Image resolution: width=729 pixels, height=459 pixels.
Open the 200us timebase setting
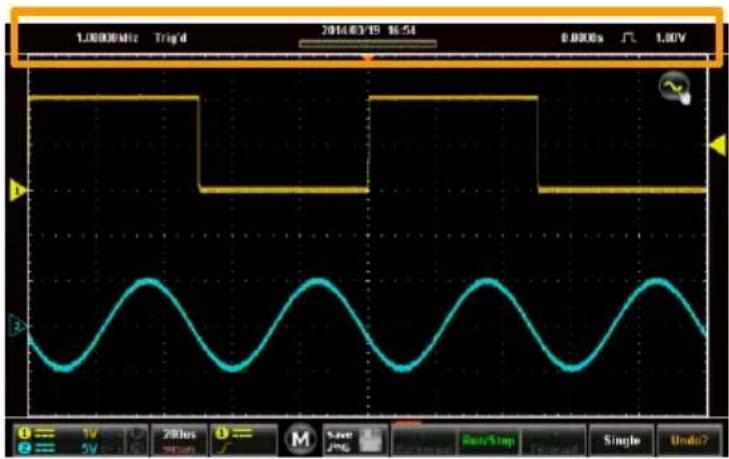179,439
